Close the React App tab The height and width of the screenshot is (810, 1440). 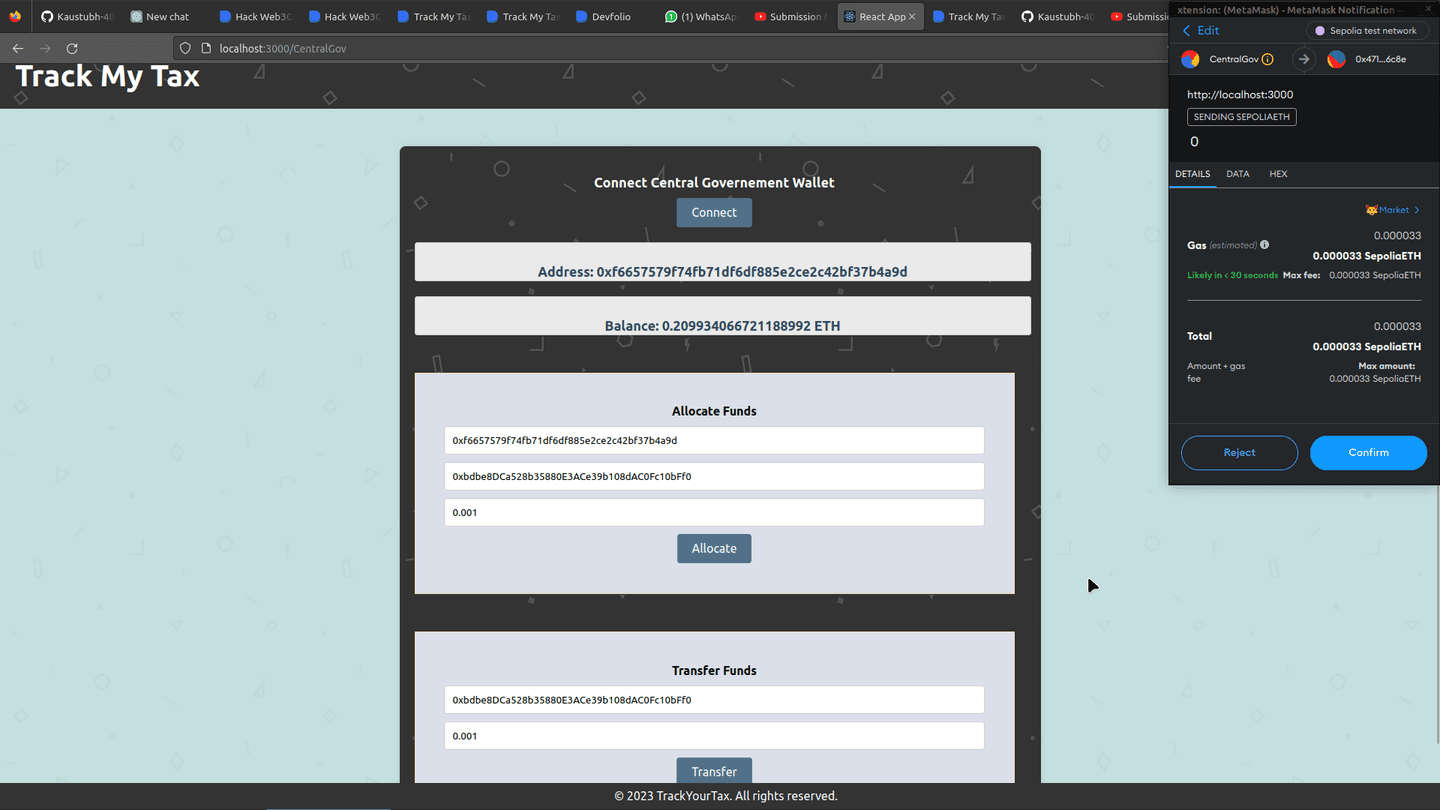tap(912, 17)
